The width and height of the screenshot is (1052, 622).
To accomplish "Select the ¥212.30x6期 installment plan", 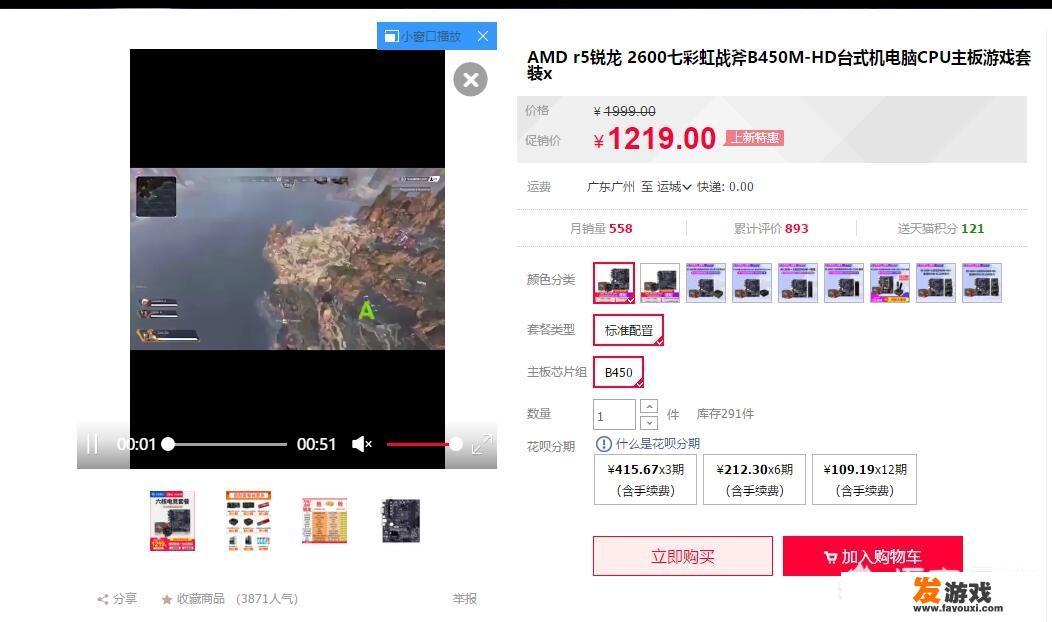I will point(754,480).
